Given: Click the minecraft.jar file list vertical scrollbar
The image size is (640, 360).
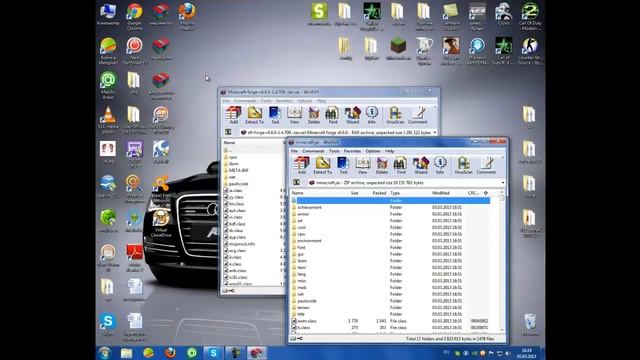Looking at the screenshot, I should (502, 261).
